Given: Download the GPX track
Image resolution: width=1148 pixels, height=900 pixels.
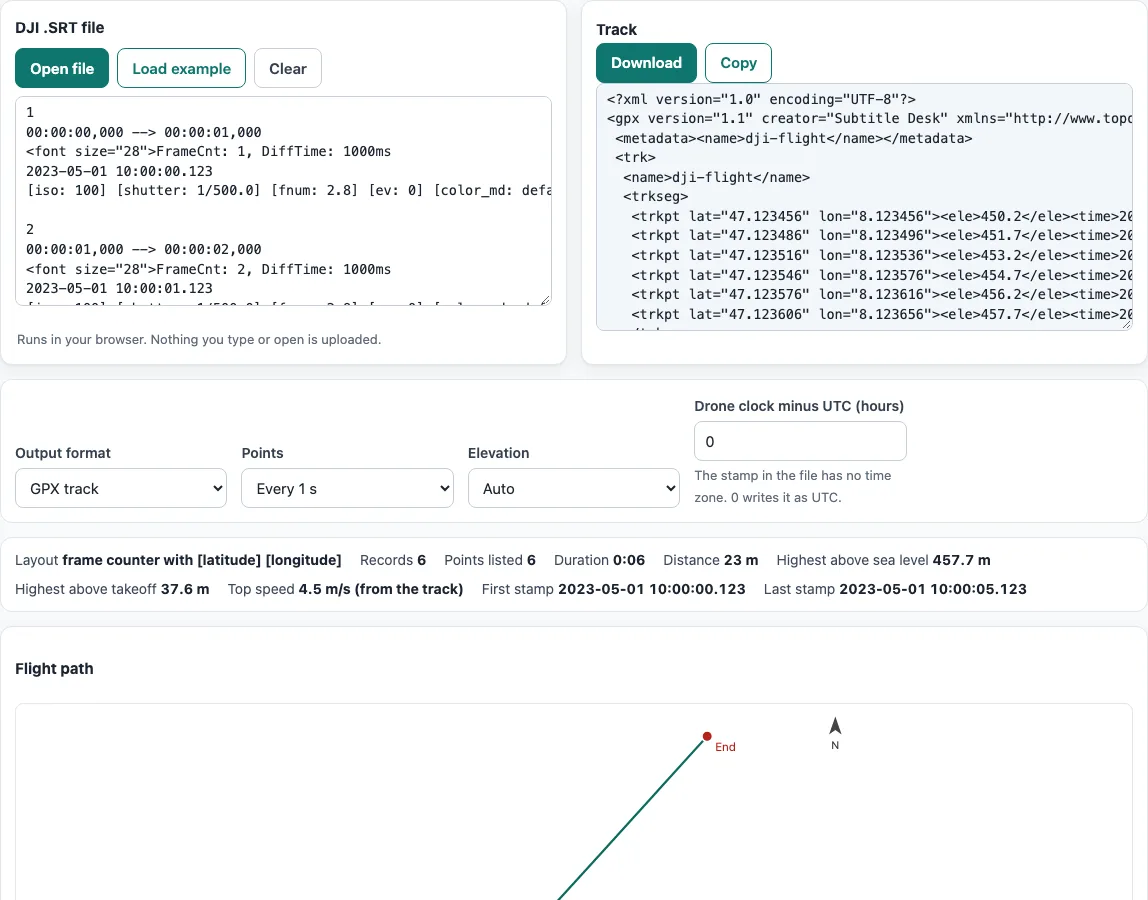Looking at the screenshot, I should tap(646, 63).
